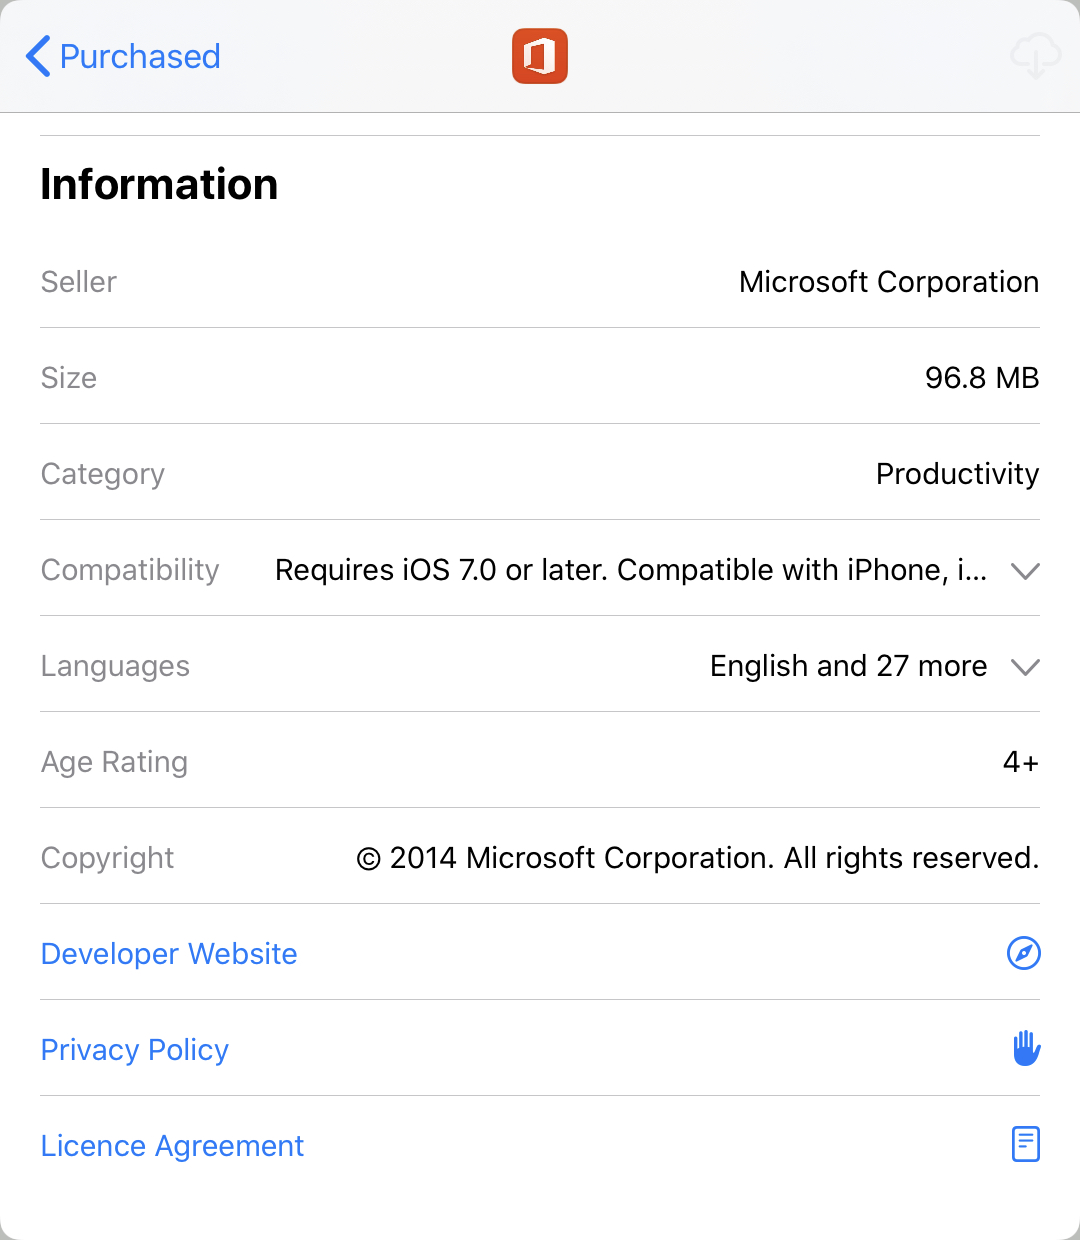Tap the Copyright notice row

click(x=540, y=857)
